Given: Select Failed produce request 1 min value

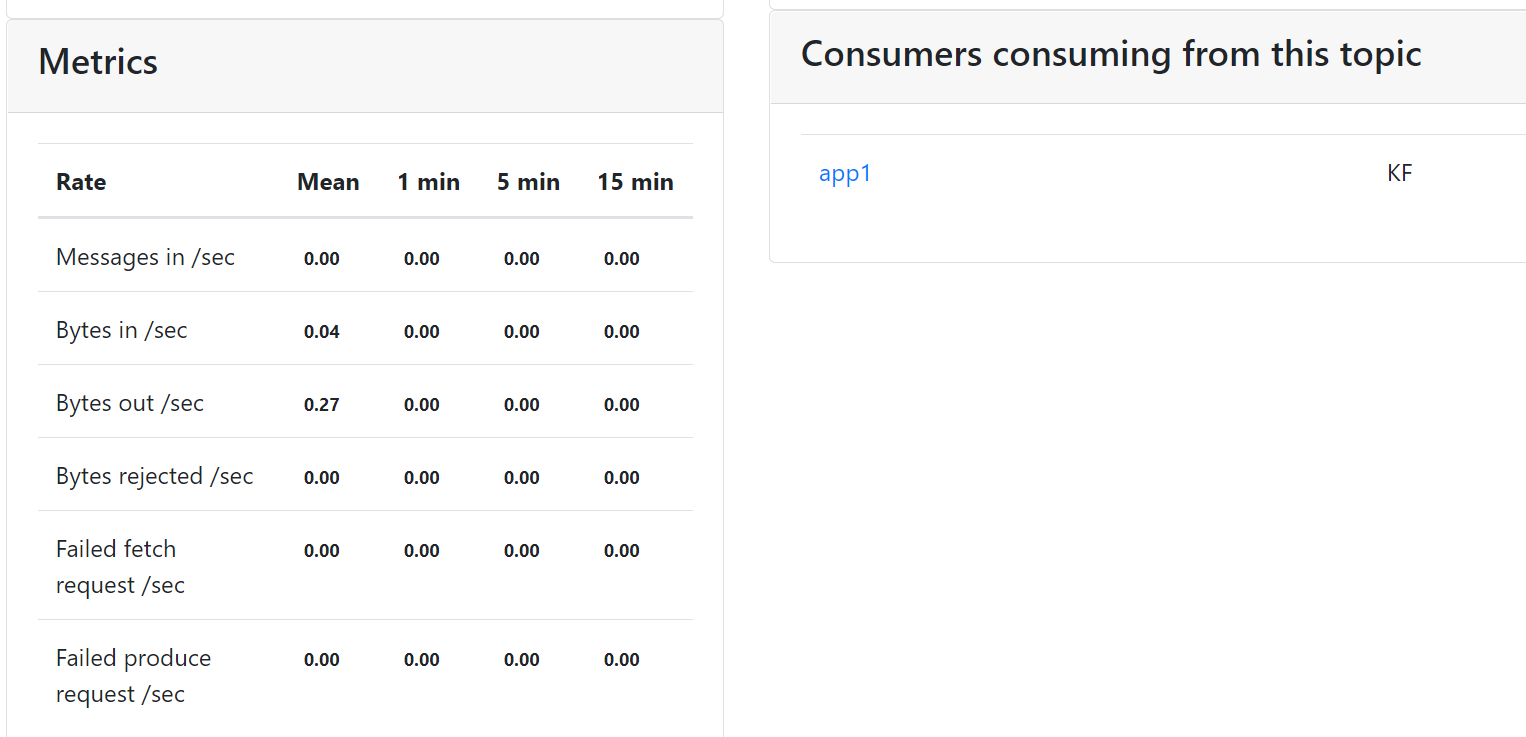Looking at the screenshot, I should pyautogui.click(x=422, y=660).
